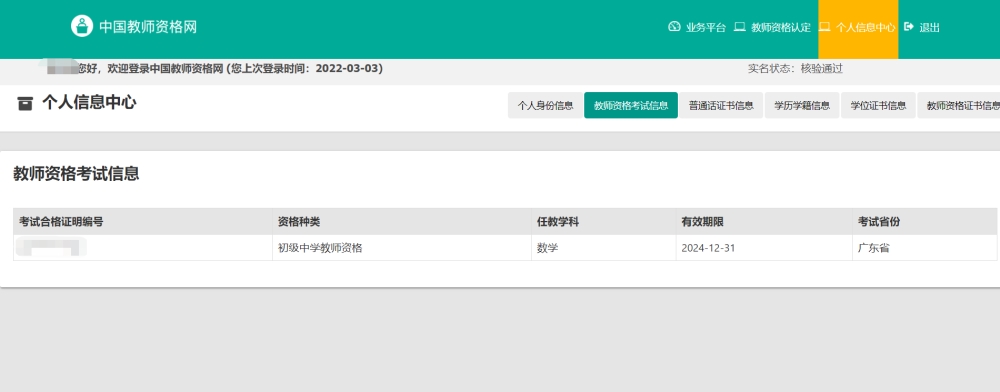Click the 业务平台 dashboard icon
This screenshot has width=1000, height=392.
(674, 27)
